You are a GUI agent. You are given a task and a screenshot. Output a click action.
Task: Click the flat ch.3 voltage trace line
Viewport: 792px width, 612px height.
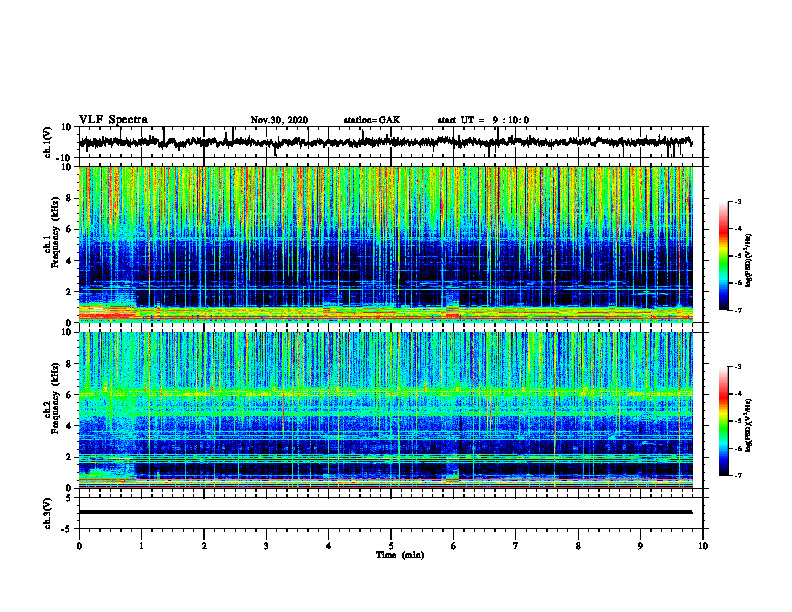click(385, 512)
